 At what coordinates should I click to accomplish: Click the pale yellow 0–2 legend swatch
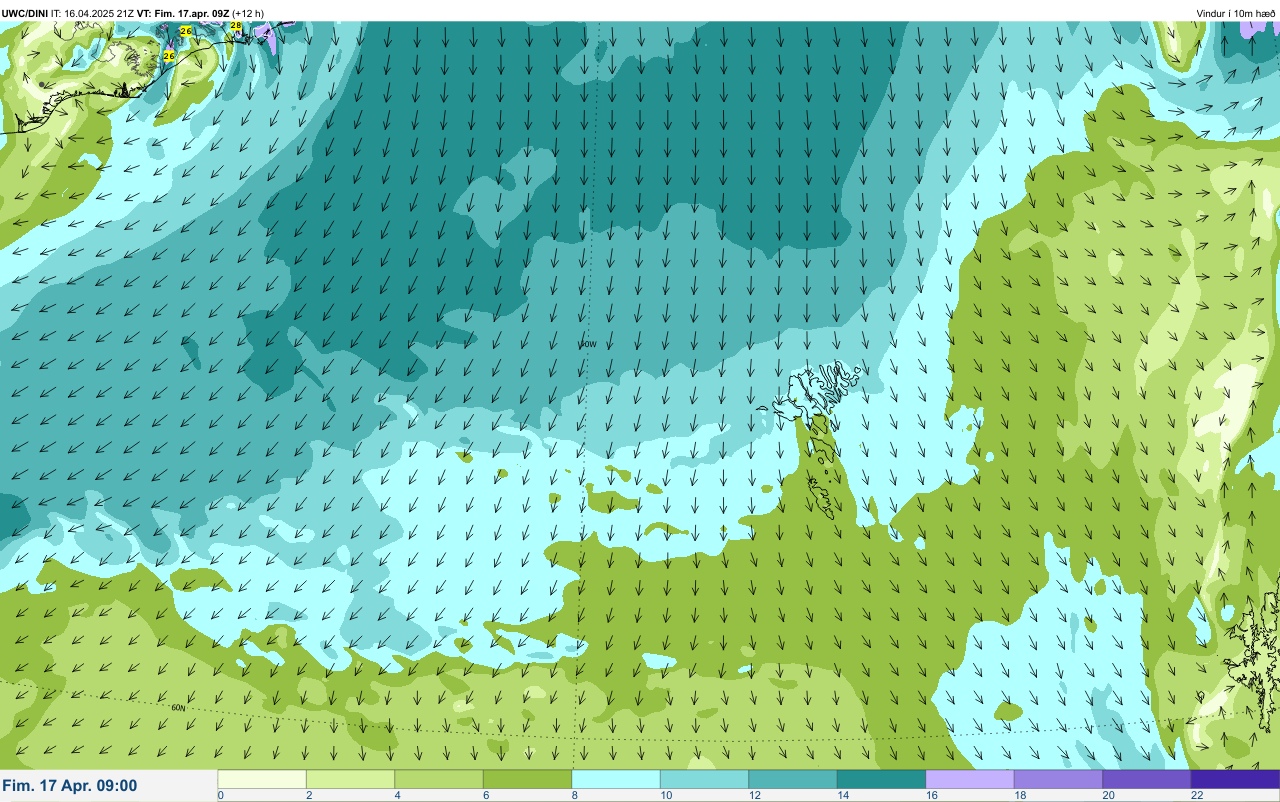pyautogui.click(x=262, y=779)
